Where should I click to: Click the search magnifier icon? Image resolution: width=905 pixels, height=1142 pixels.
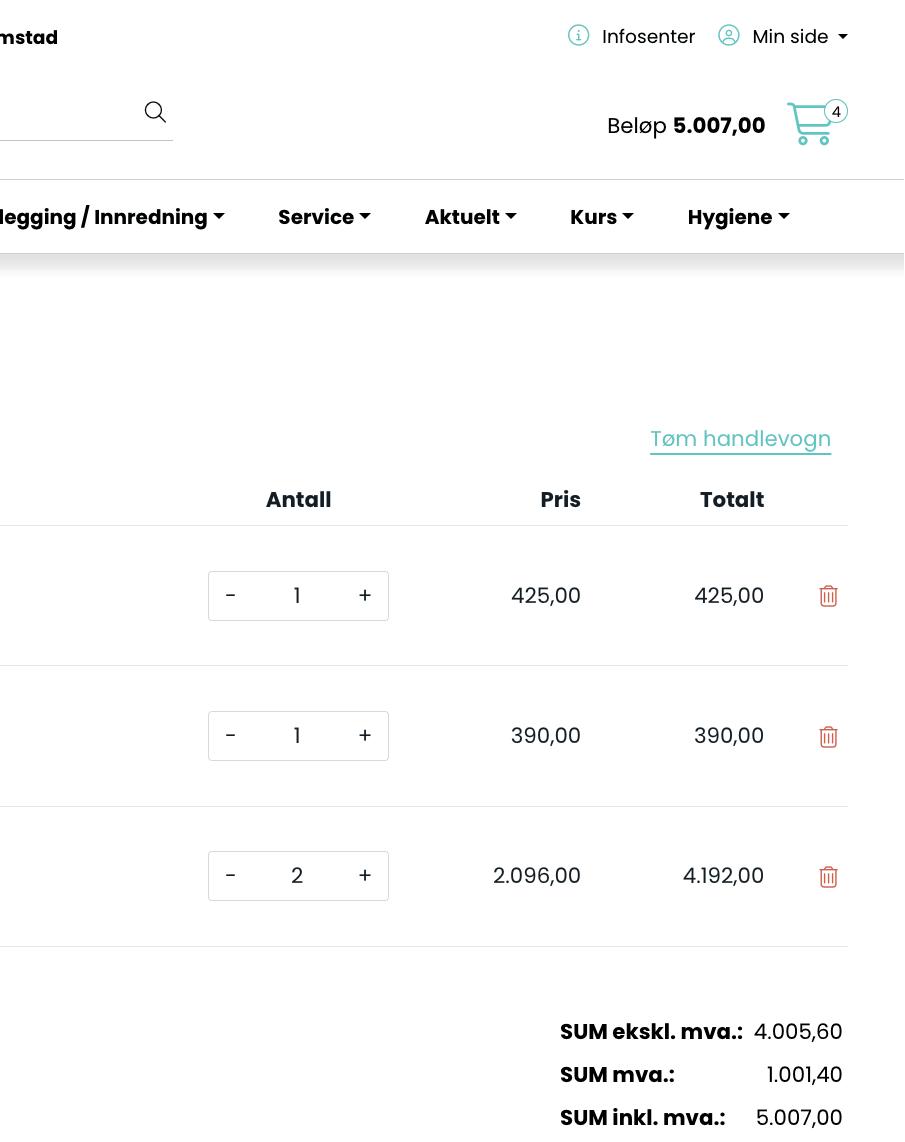click(x=155, y=112)
